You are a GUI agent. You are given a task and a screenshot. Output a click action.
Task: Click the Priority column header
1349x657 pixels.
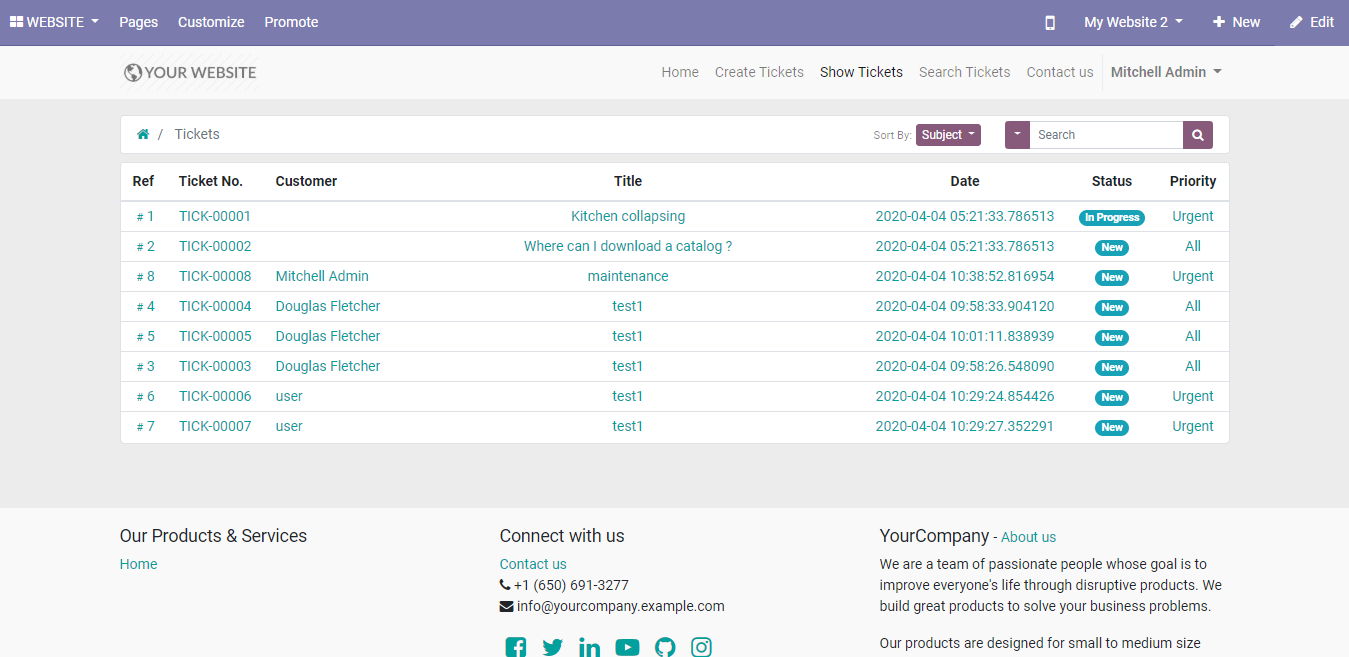tap(1193, 181)
